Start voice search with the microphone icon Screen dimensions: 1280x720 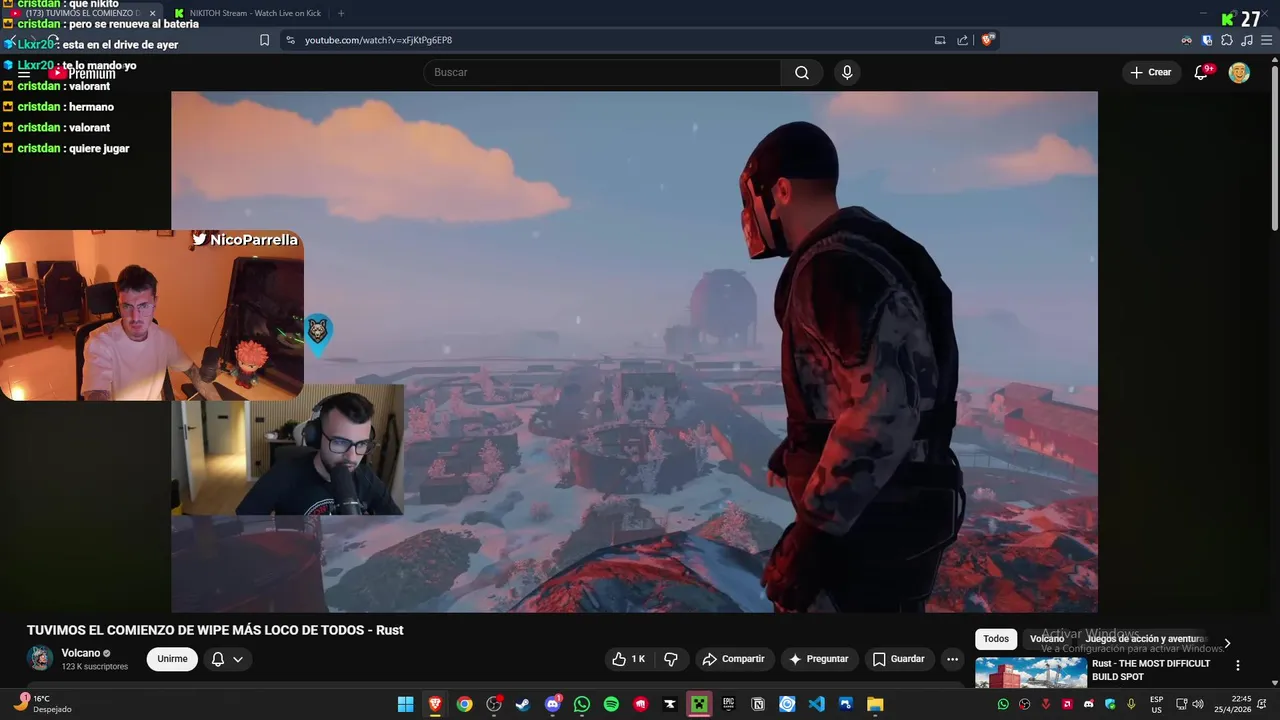tap(847, 72)
